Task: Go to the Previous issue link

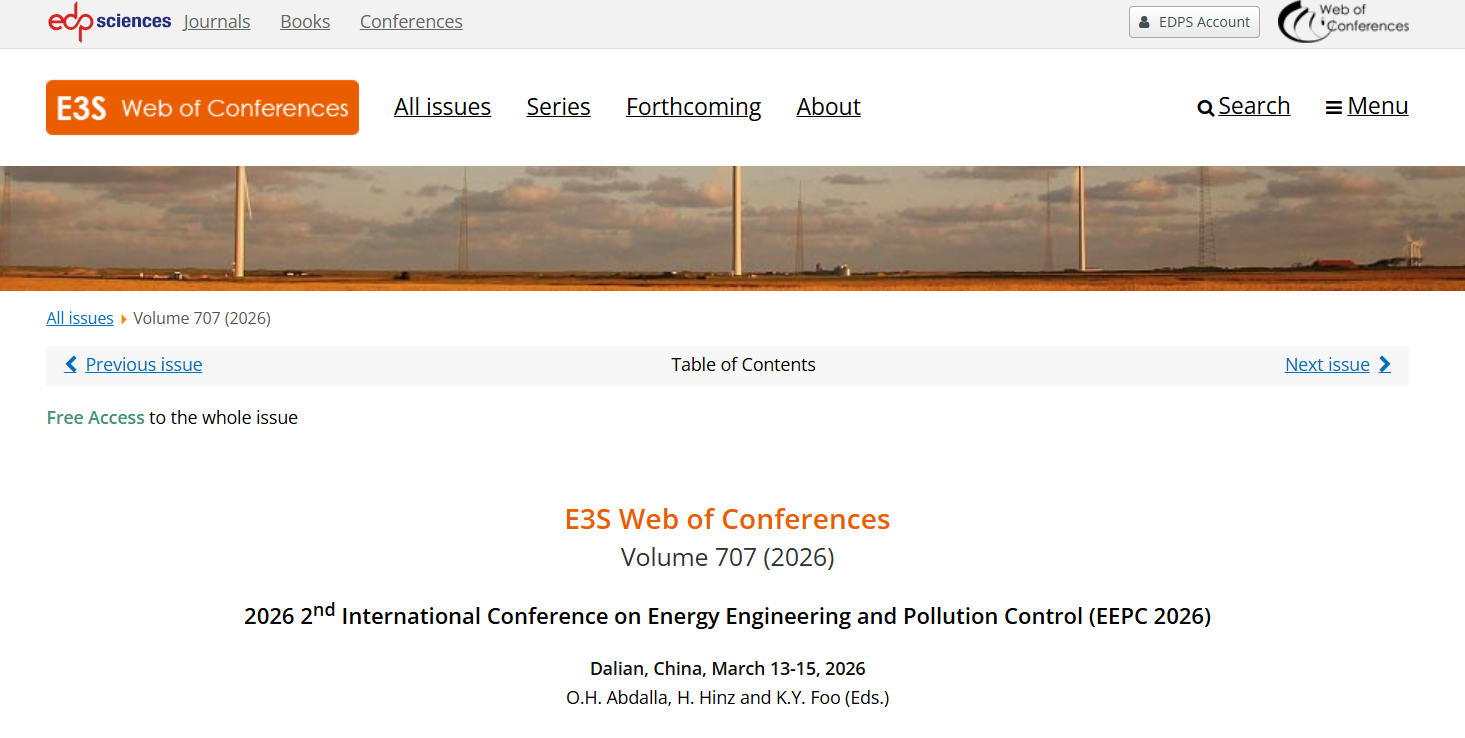Action: click(x=144, y=364)
